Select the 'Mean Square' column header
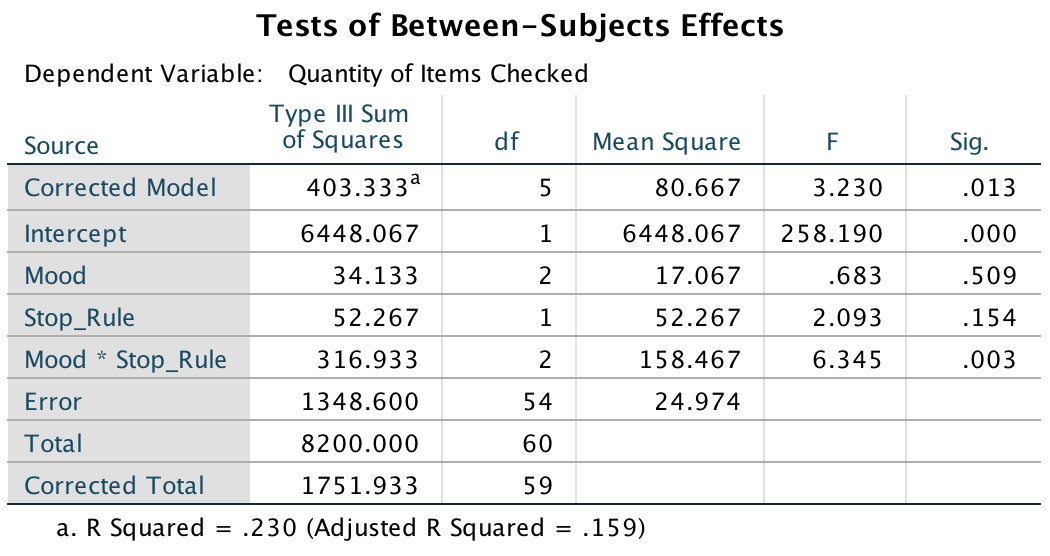The image size is (1050, 556). pos(666,142)
